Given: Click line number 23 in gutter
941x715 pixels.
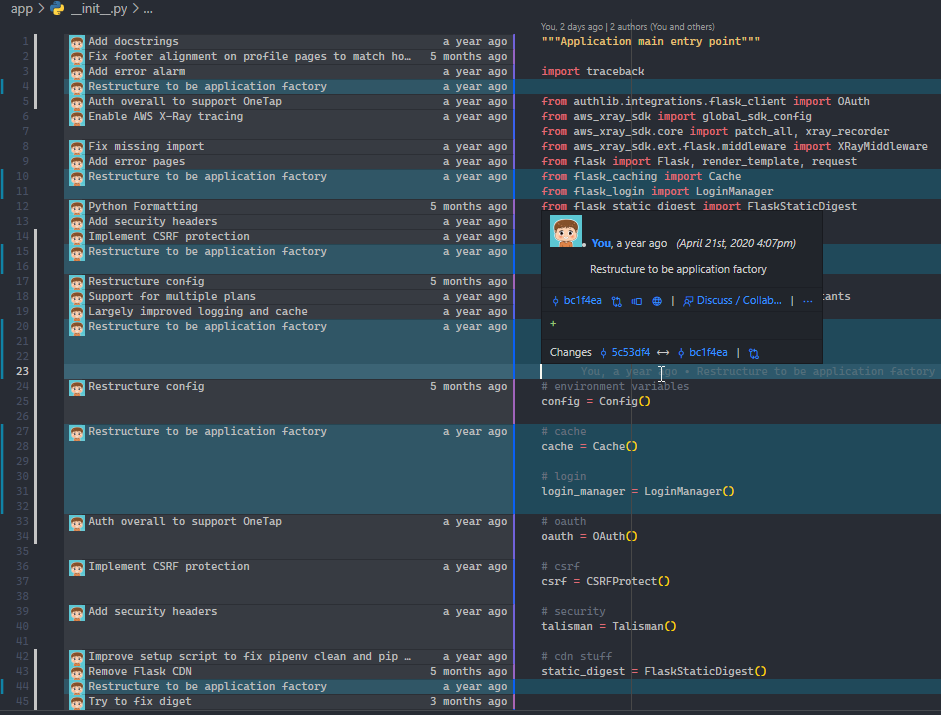Looking at the screenshot, I should 22,372.
